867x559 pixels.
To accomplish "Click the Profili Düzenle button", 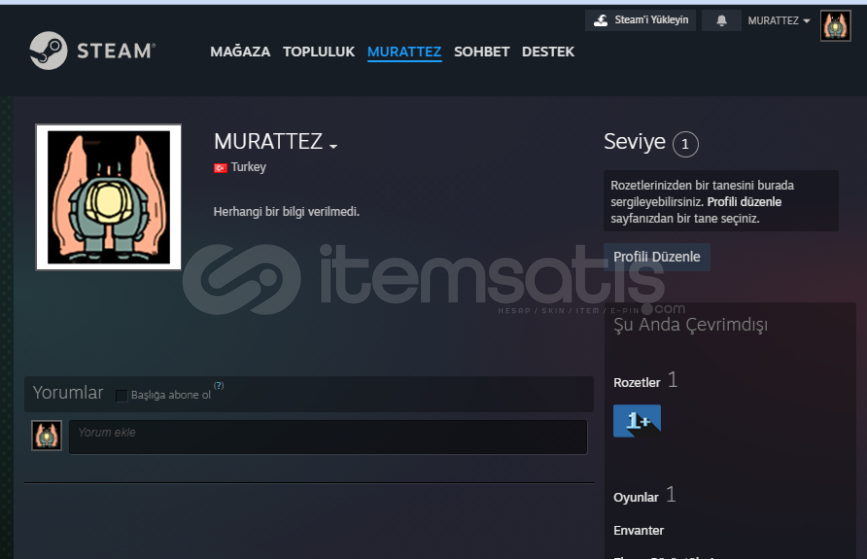I will (657, 257).
